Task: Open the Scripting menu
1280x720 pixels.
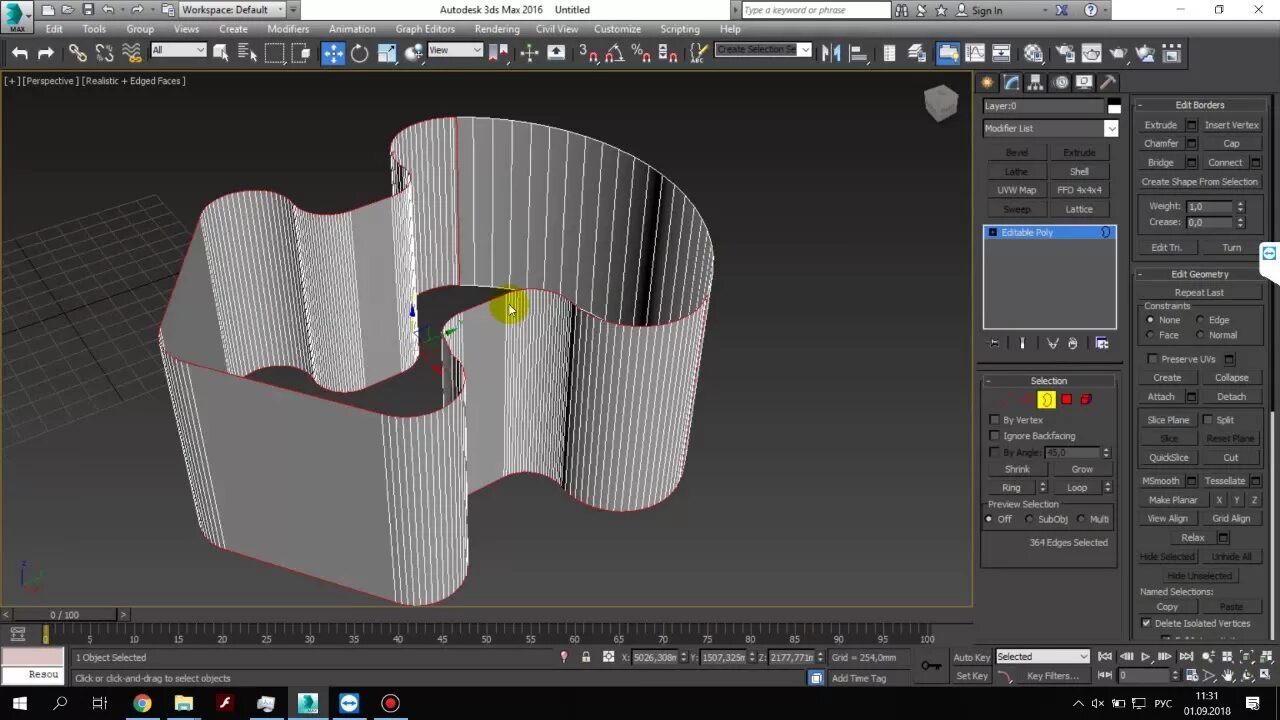Action: [x=680, y=29]
